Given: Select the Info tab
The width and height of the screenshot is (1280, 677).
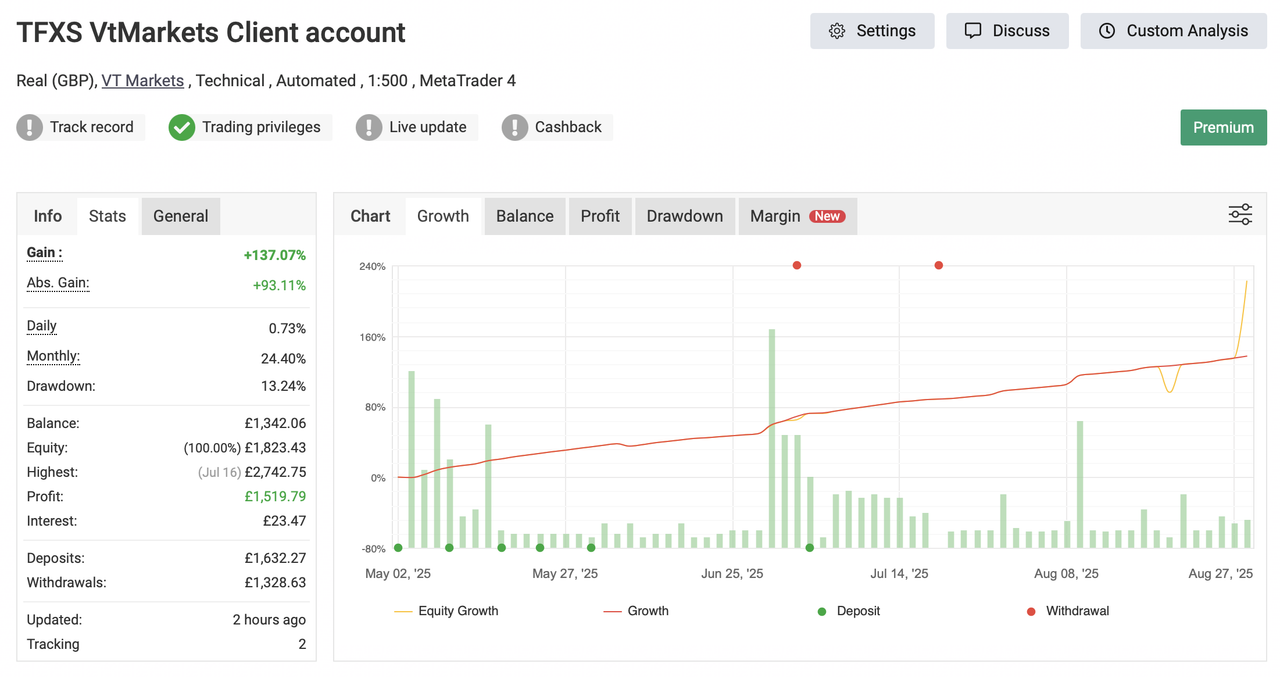Looking at the screenshot, I should click(47, 216).
